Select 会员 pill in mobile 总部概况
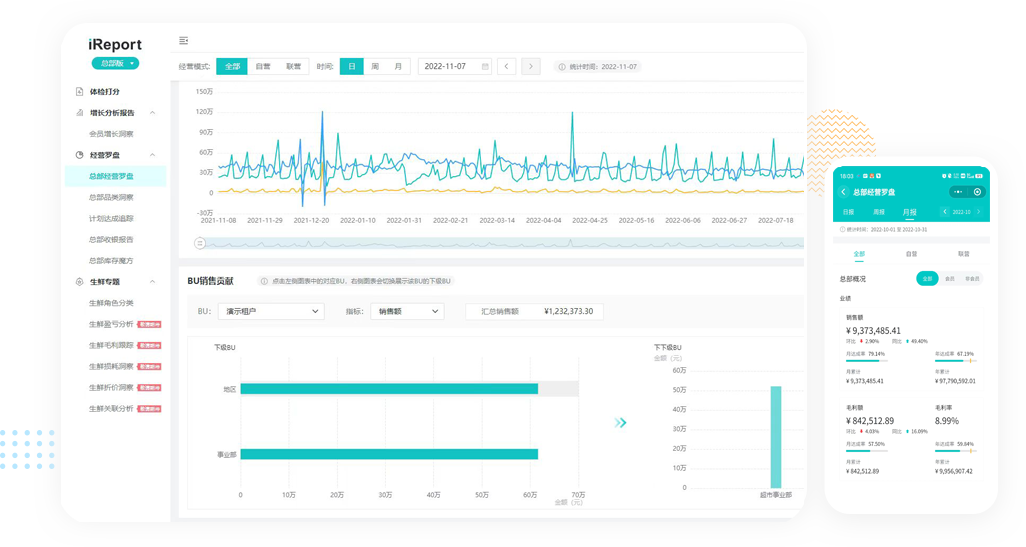This screenshot has width=1026, height=547. tap(949, 279)
